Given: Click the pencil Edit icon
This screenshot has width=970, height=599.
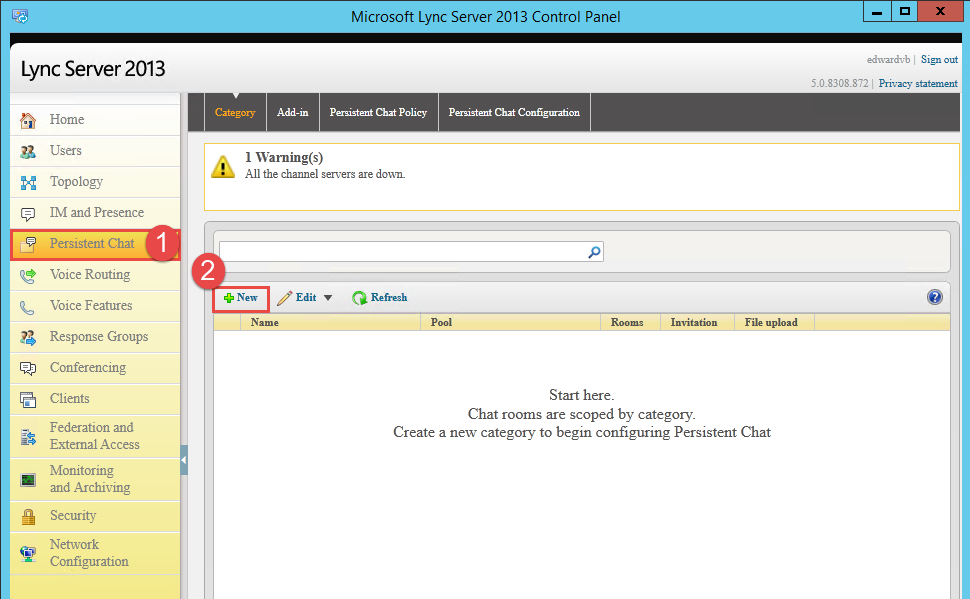Looking at the screenshot, I should 285,298.
